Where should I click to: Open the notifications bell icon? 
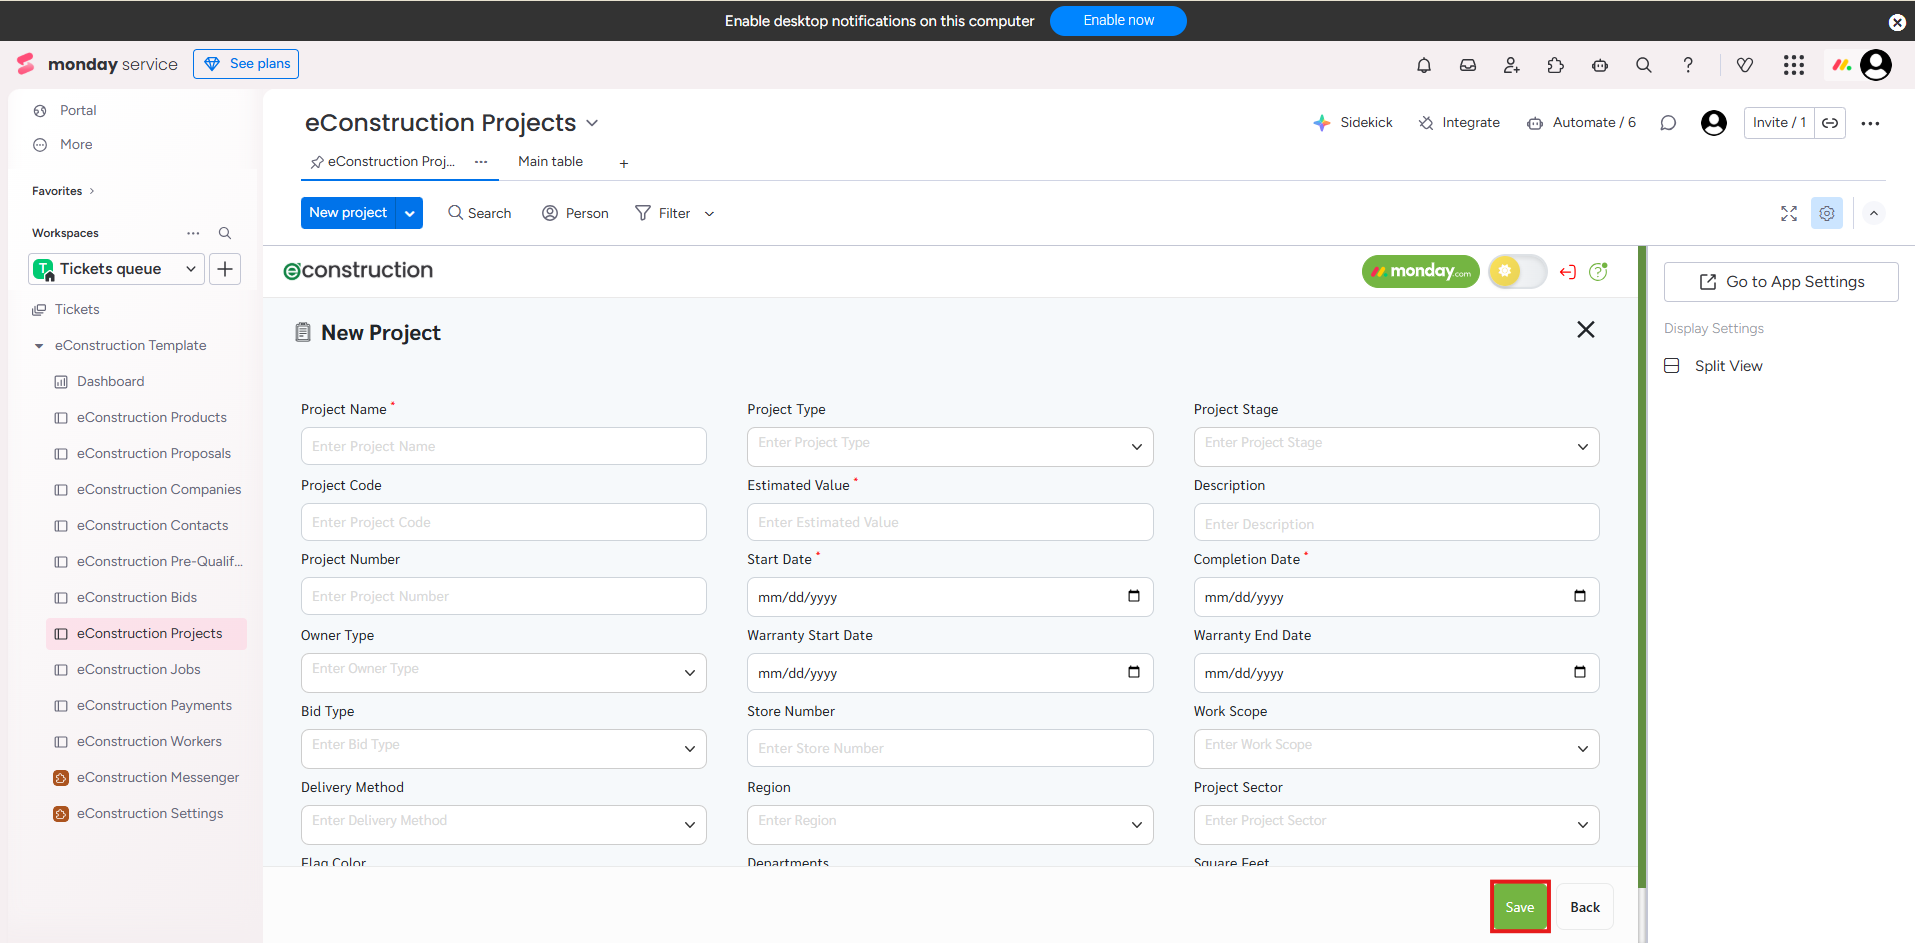[1424, 65]
